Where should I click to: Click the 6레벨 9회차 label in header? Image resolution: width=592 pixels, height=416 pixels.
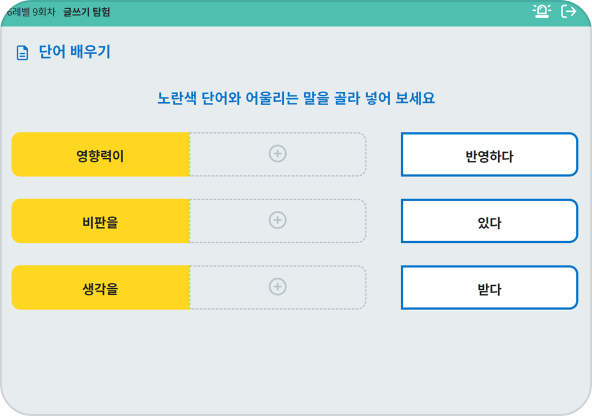click(31, 12)
